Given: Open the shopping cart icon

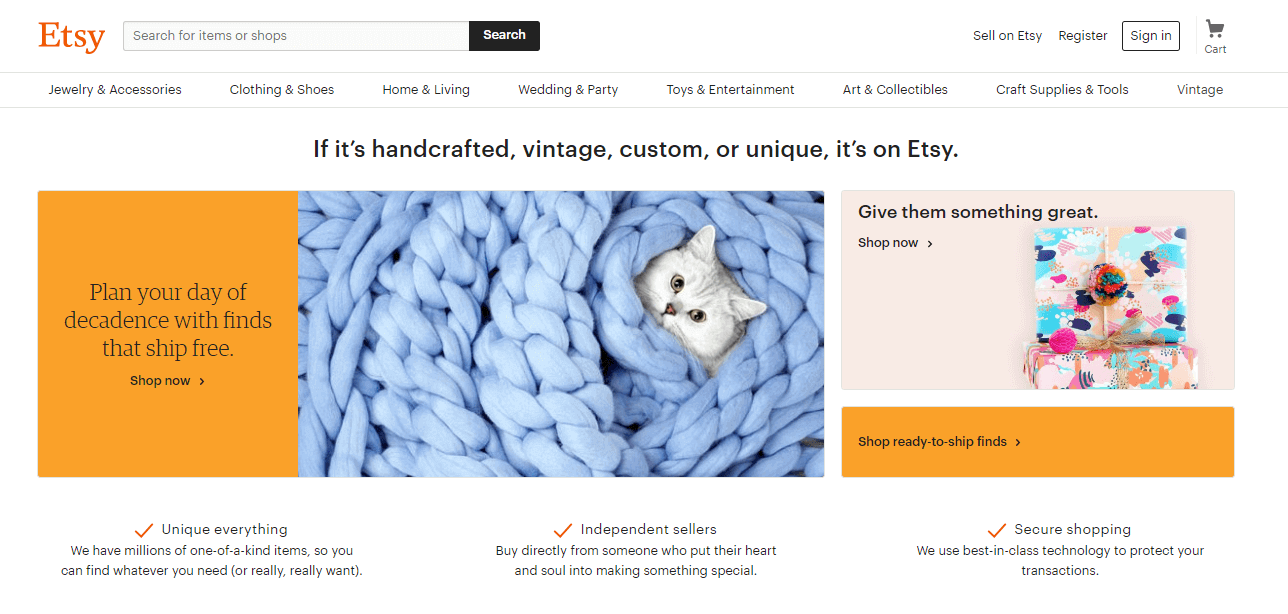Looking at the screenshot, I should pos(1215,30).
